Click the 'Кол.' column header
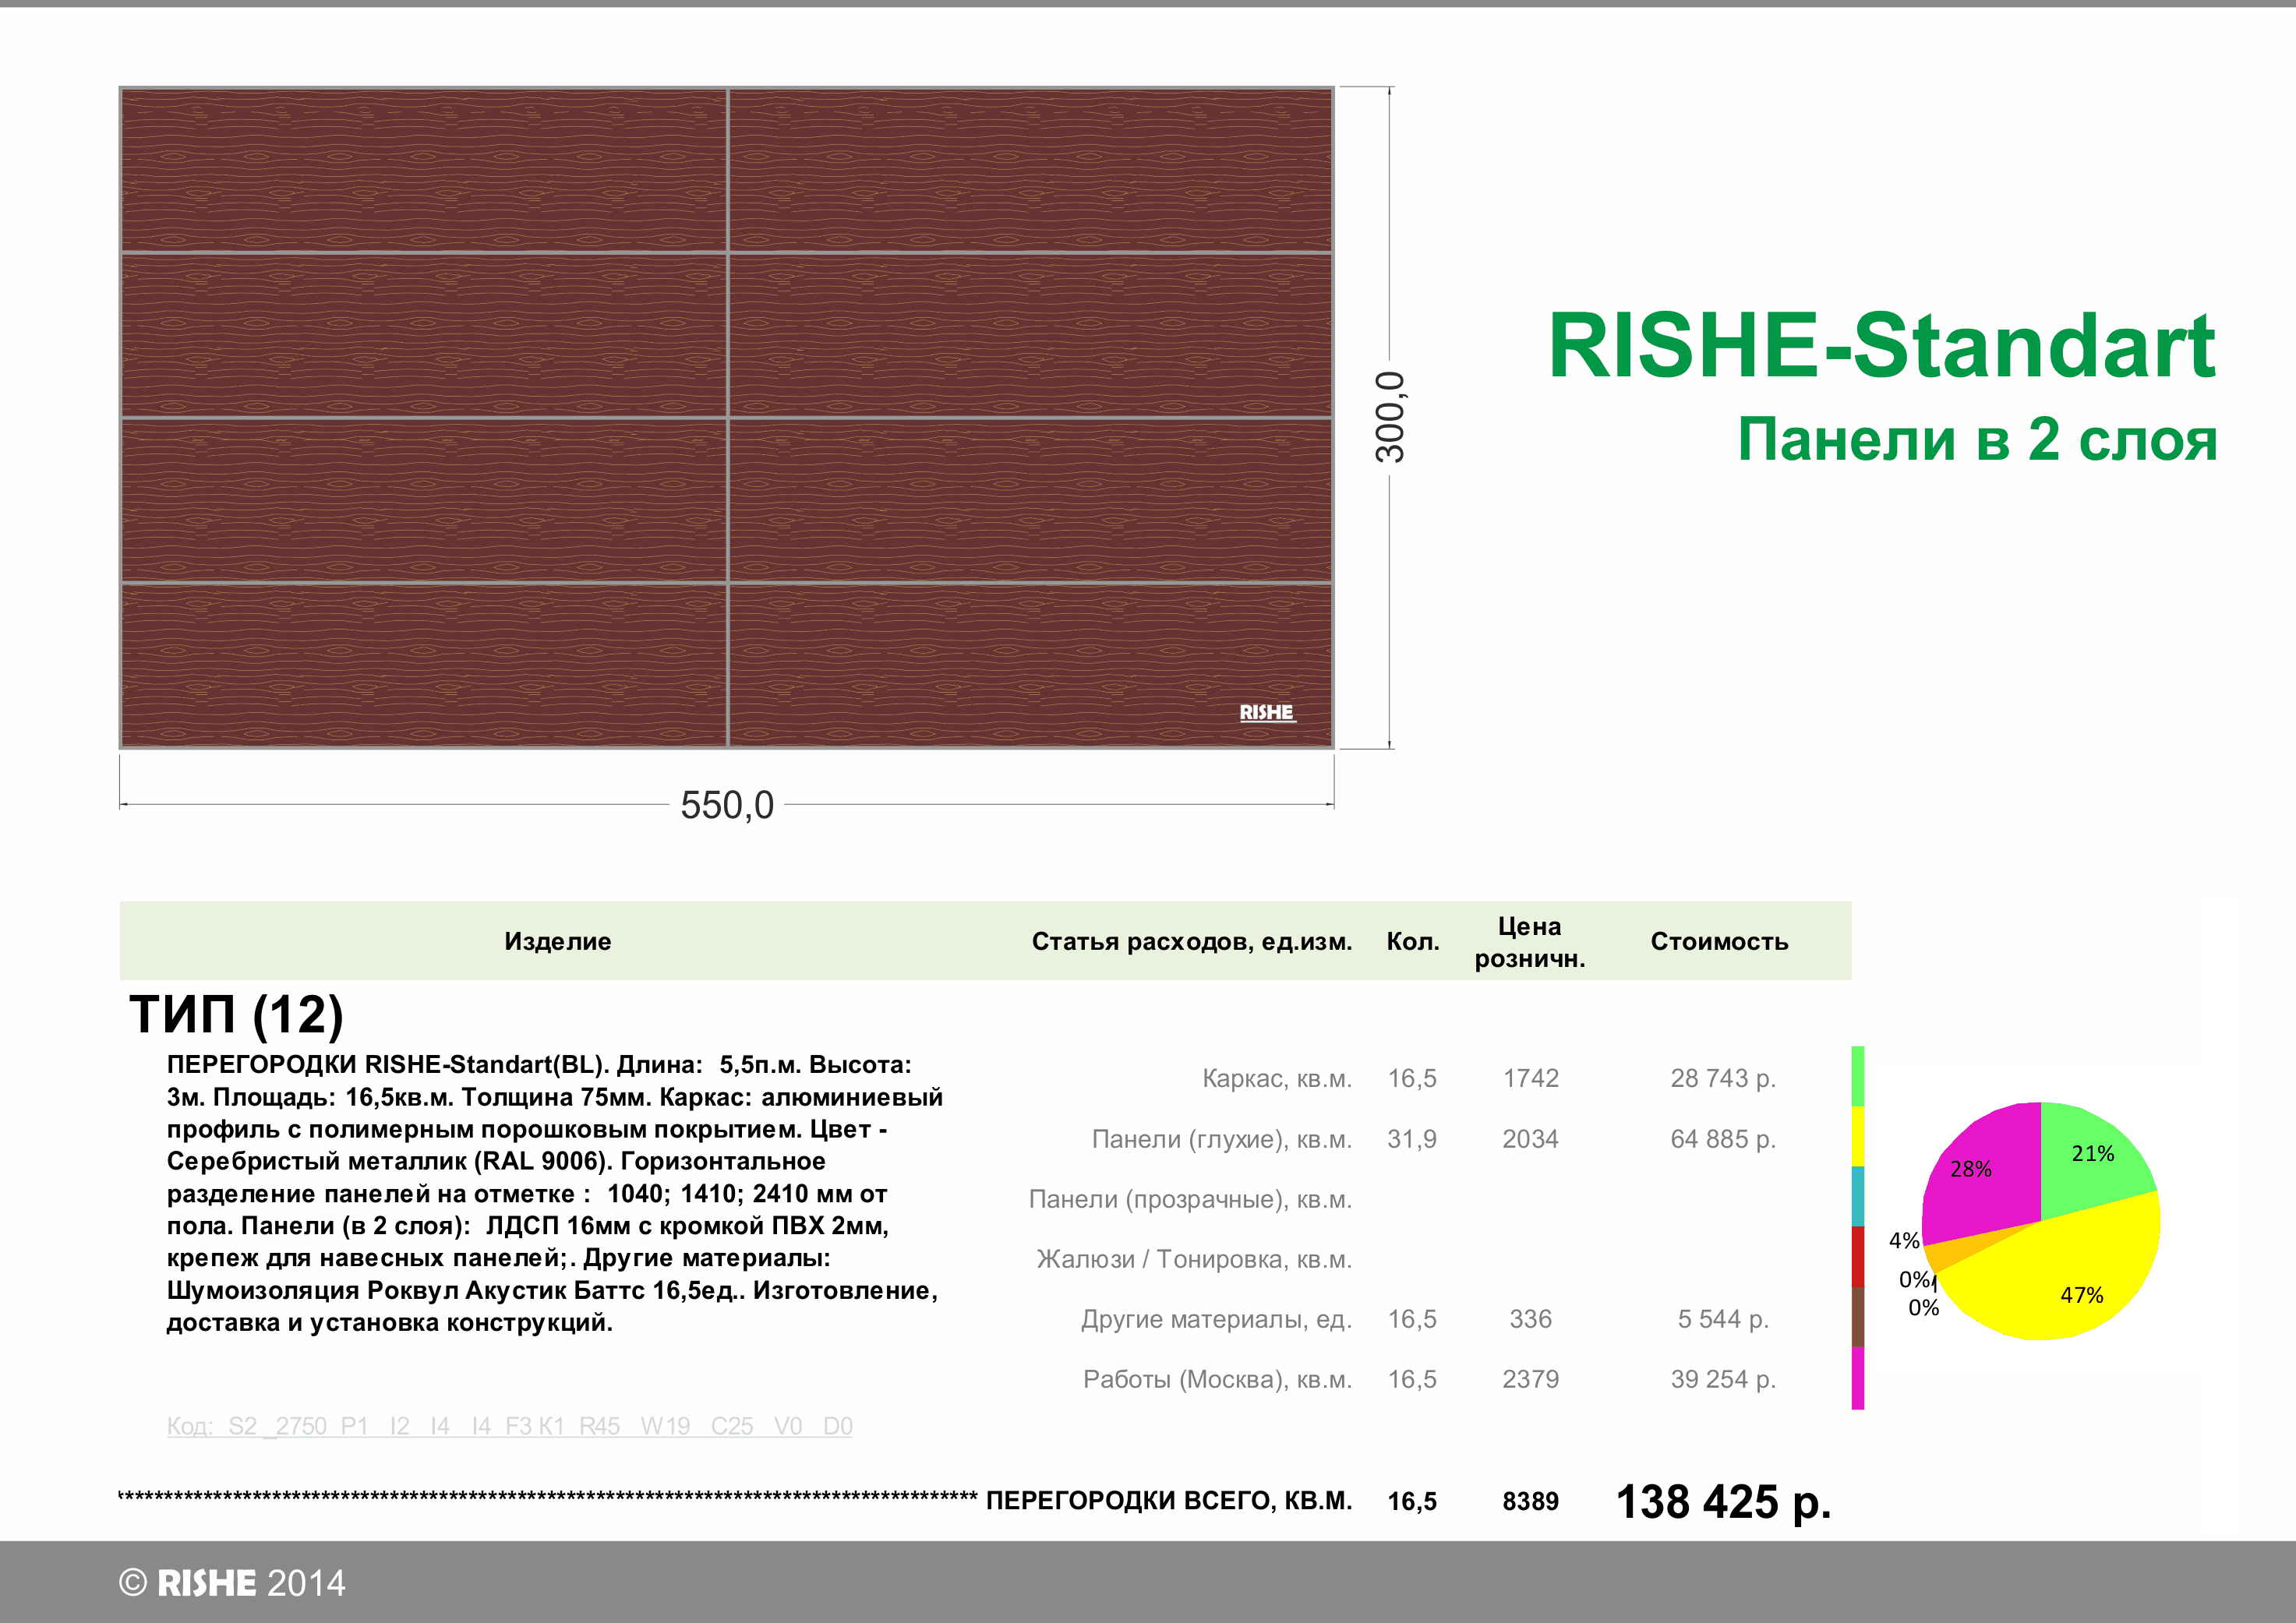 coord(1413,941)
